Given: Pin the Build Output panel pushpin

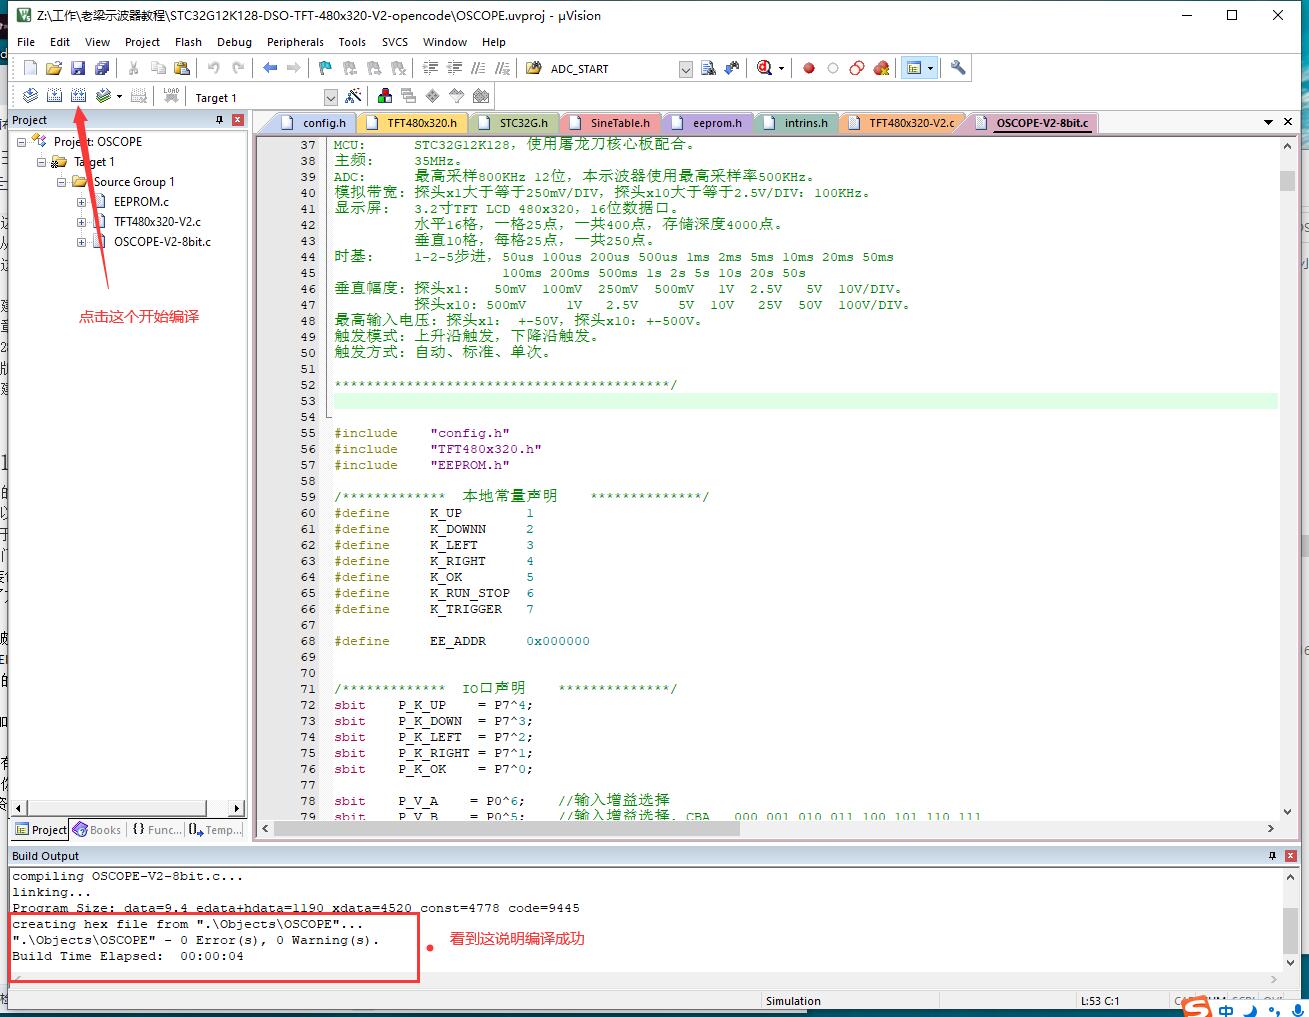Looking at the screenshot, I should point(1273,856).
